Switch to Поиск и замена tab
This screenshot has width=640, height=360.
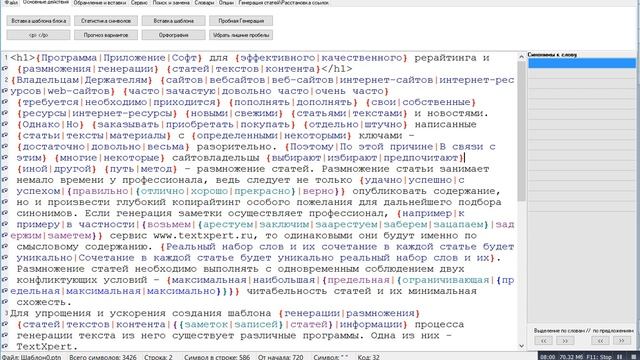pyautogui.click(x=171, y=2)
